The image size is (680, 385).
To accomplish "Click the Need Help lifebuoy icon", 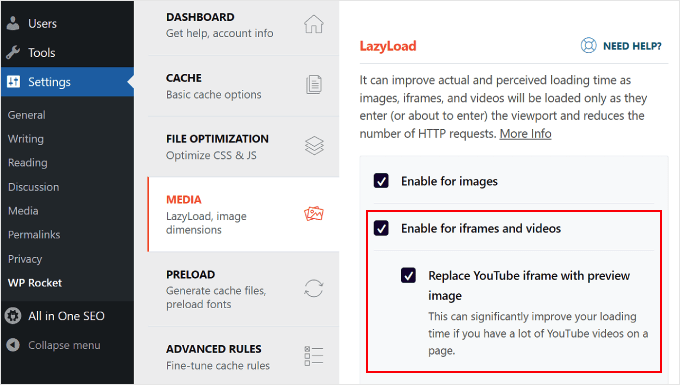I will coord(588,46).
